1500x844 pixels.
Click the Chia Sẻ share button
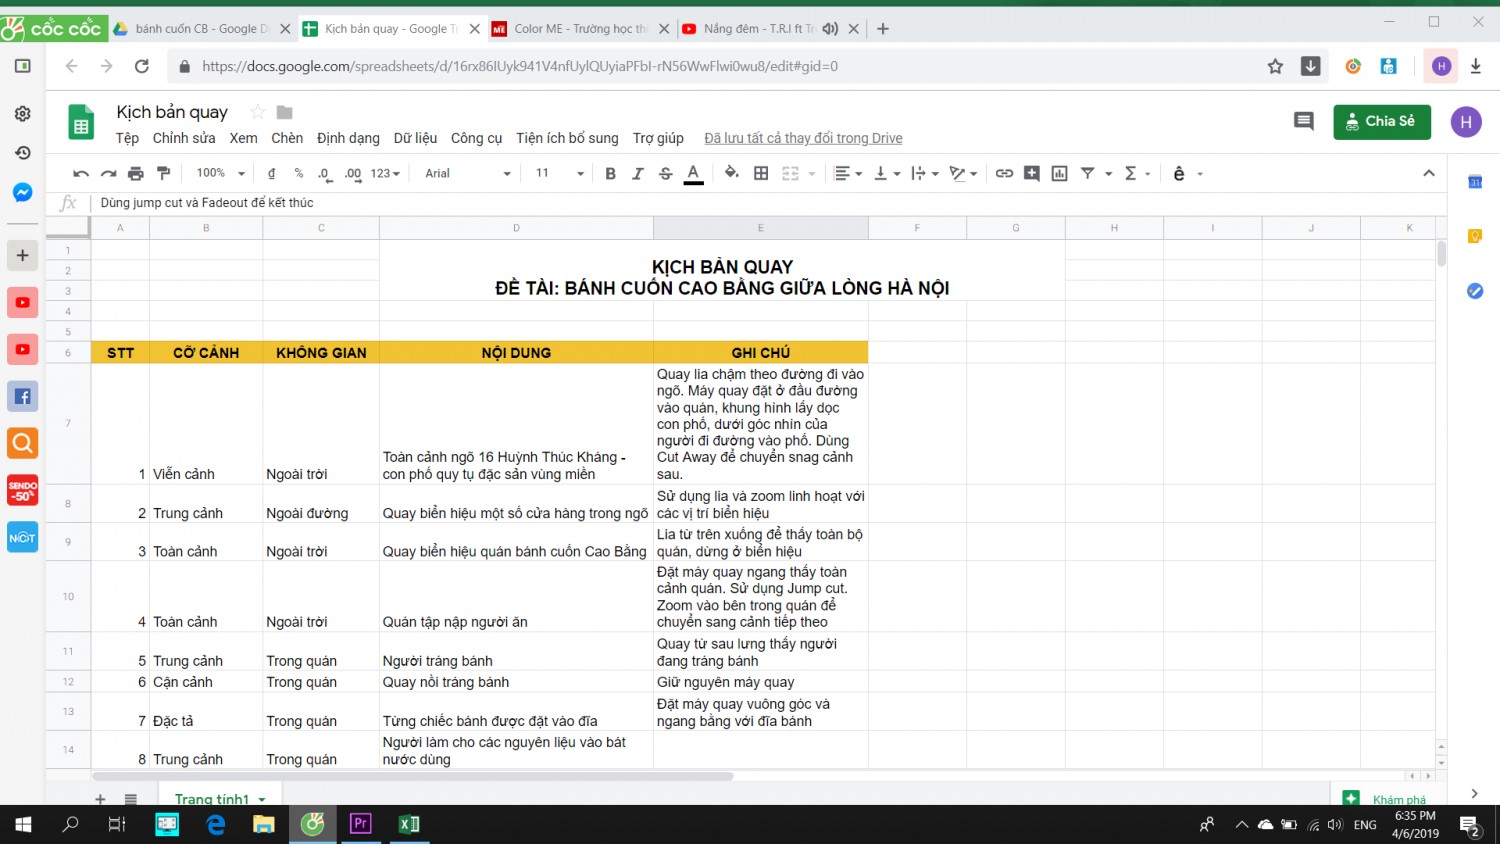tap(1381, 122)
